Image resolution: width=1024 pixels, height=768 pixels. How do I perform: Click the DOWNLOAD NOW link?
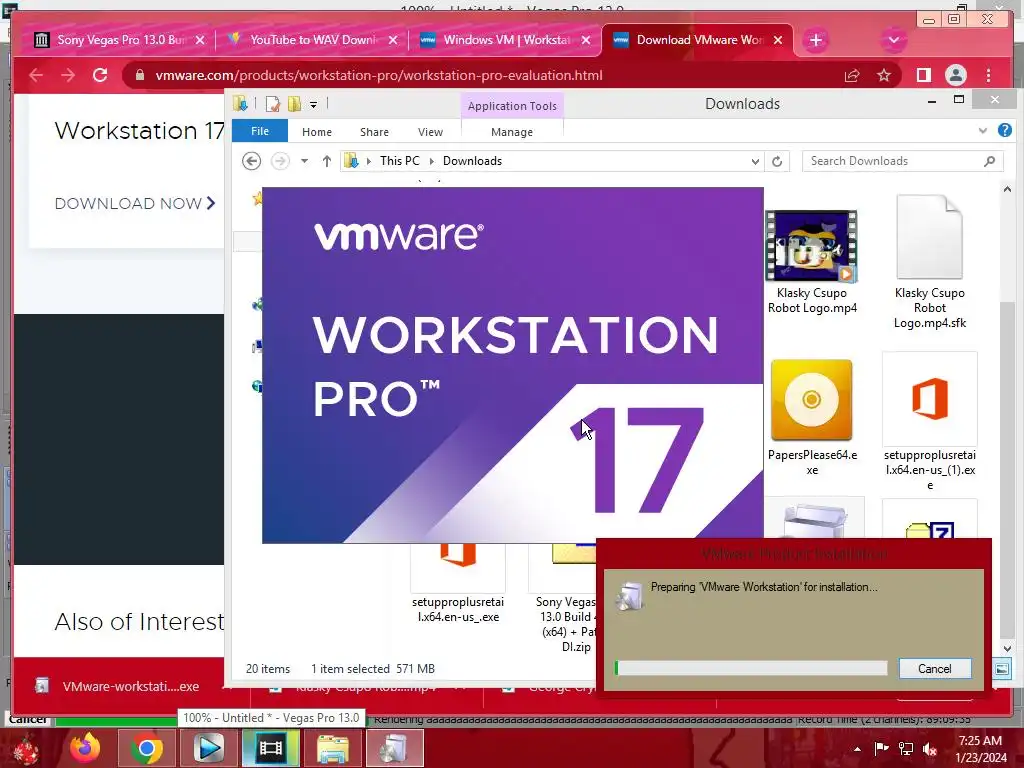click(x=135, y=204)
